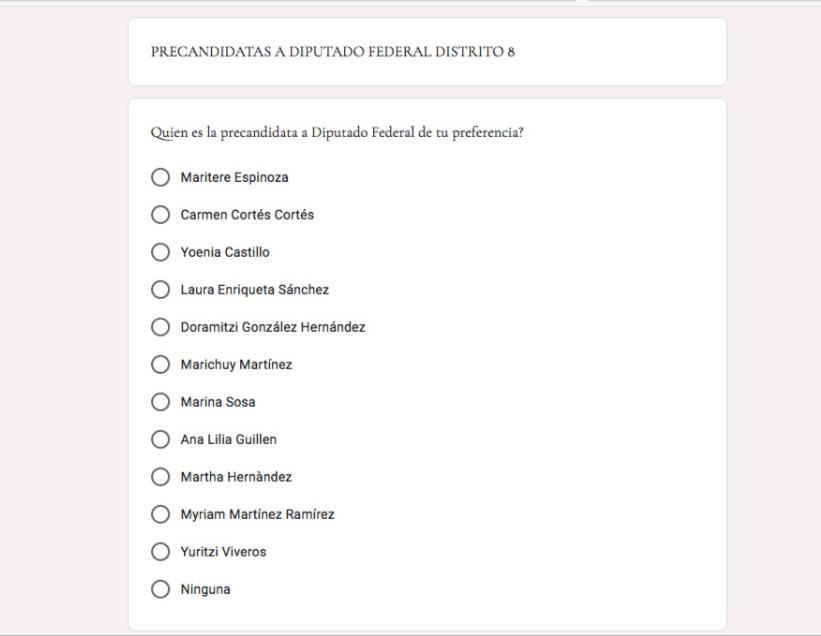Select Doramitzi González Hernández radio button
The height and width of the screenshot is (636, 821).
[160, 327]
